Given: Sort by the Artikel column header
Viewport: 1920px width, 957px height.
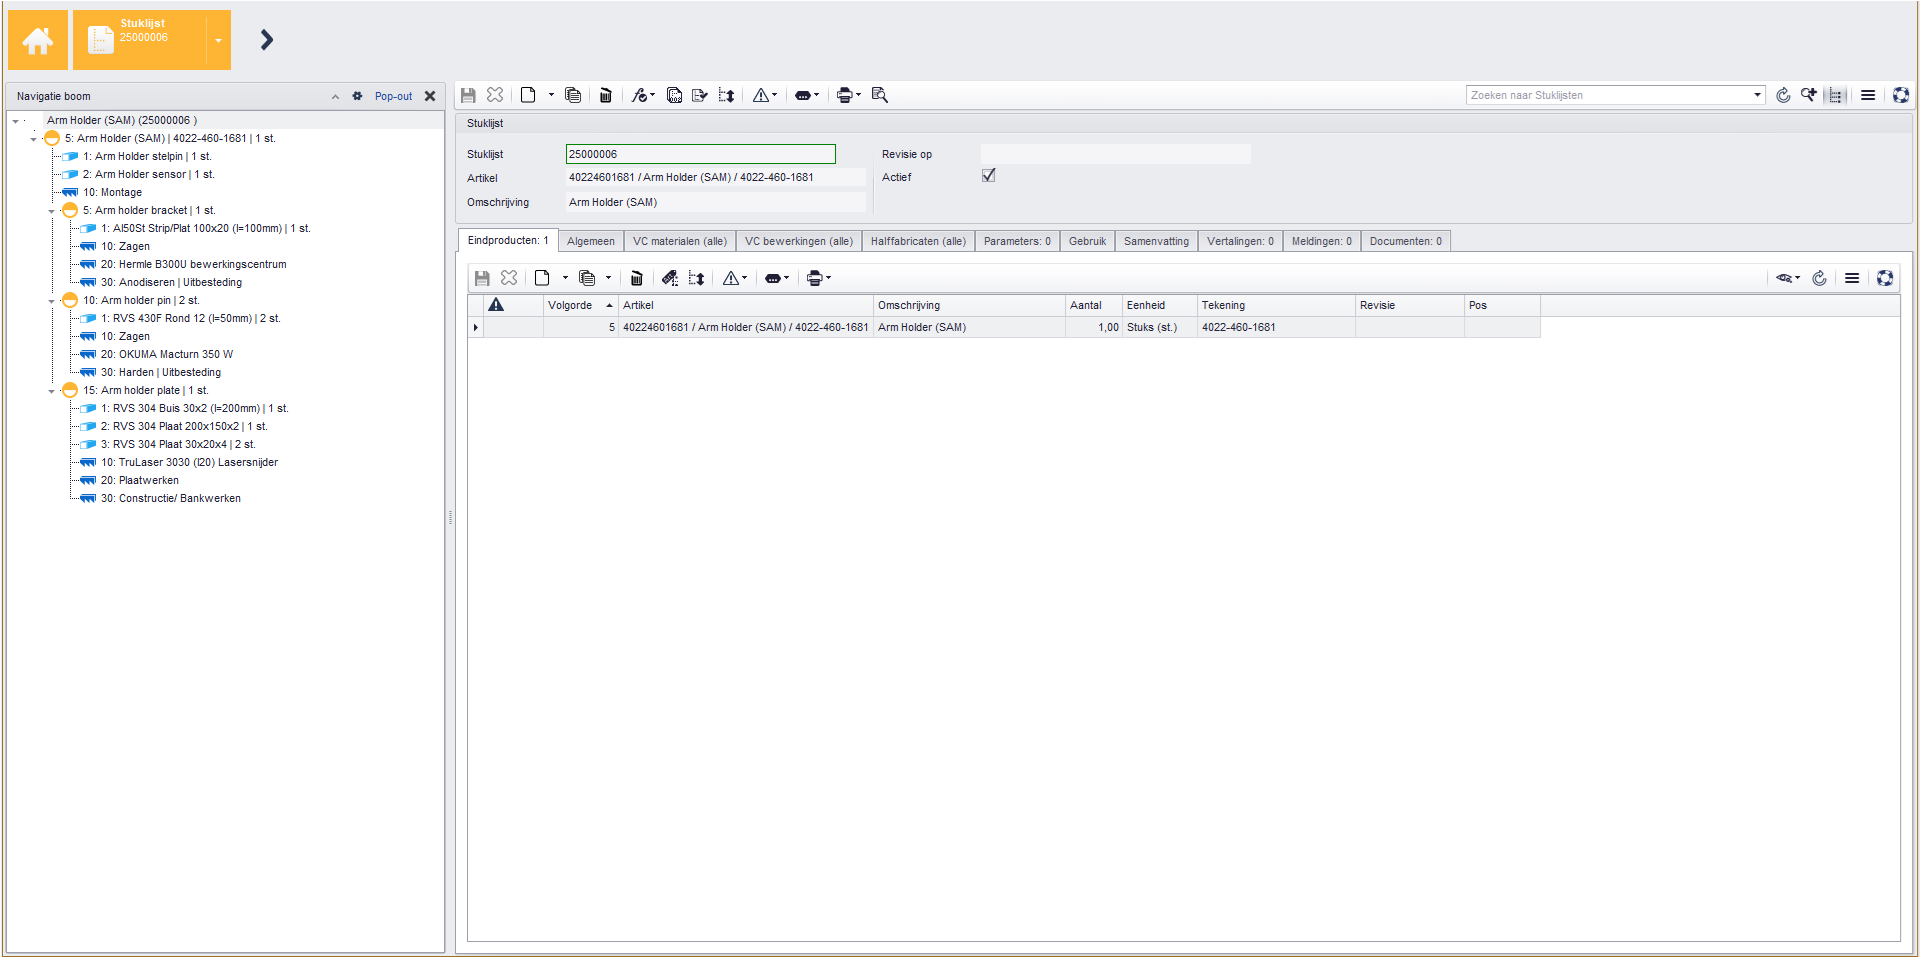Looking at the screenshot, I should [x=746, y=306].
